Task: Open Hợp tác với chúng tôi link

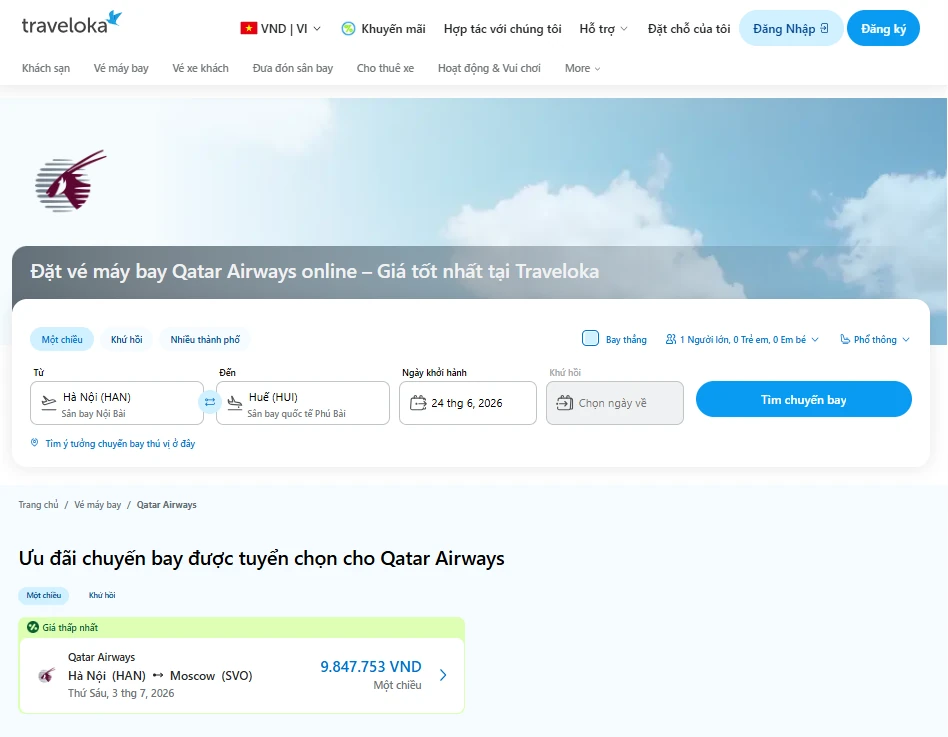Action: (x=502, y=28)
